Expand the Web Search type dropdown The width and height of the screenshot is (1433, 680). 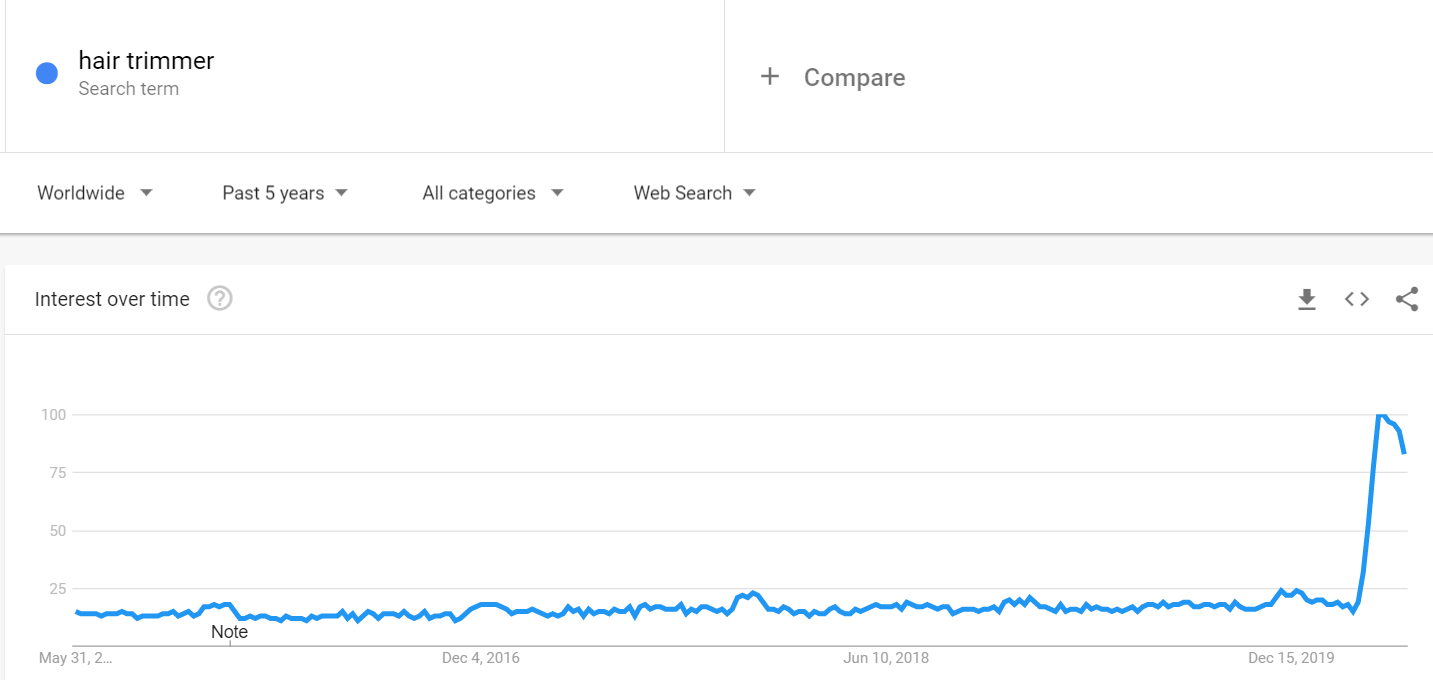pos(694,193)
